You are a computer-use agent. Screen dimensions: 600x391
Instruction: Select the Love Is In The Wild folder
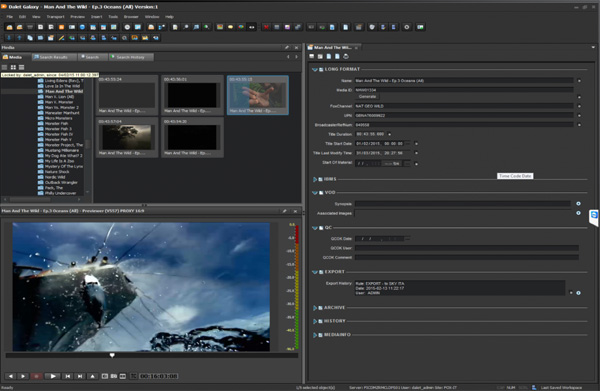(59, 86)
